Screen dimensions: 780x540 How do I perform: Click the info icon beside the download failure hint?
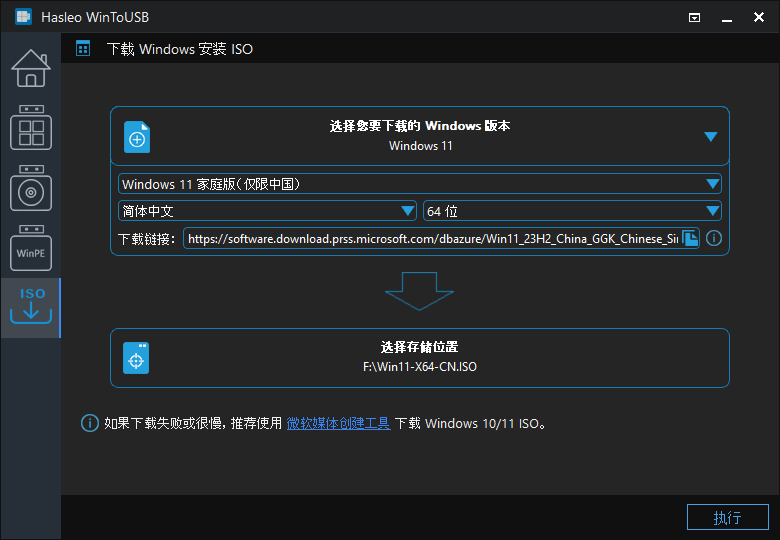tap(90, 423)
